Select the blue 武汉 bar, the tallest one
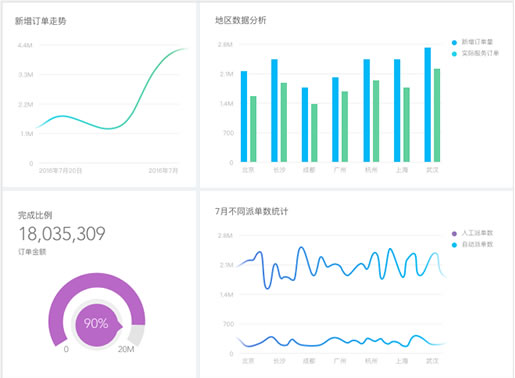 [x=428, y=105]
